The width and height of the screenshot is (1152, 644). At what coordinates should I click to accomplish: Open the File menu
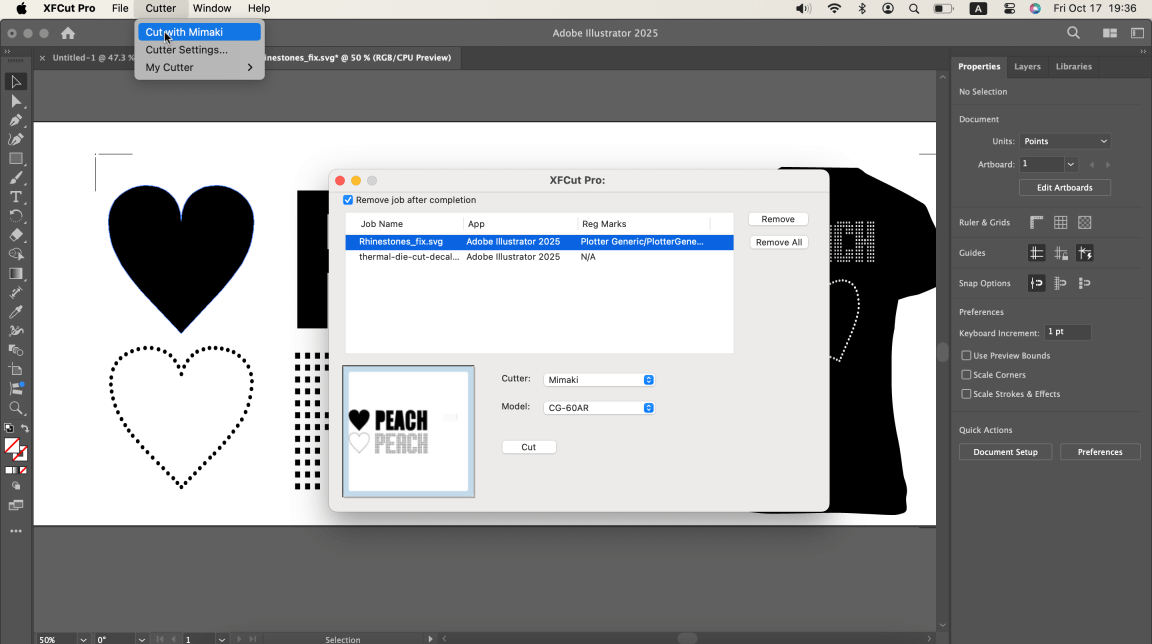pos(120,9)
